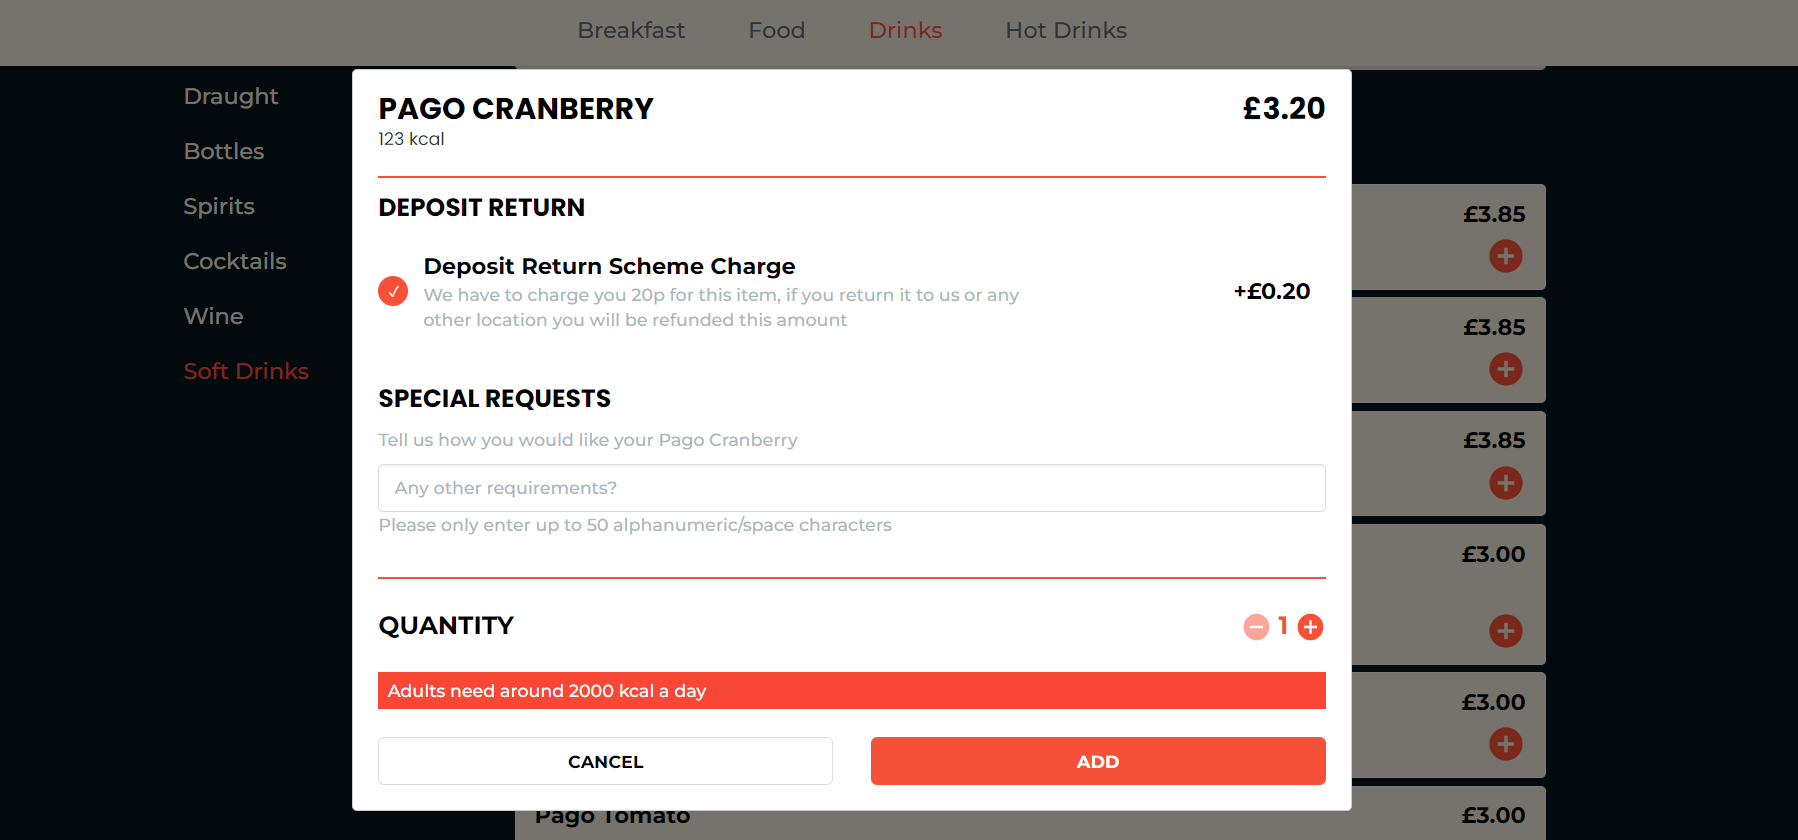Add the first £3.85 item using plus icon

pos(1505,256)
